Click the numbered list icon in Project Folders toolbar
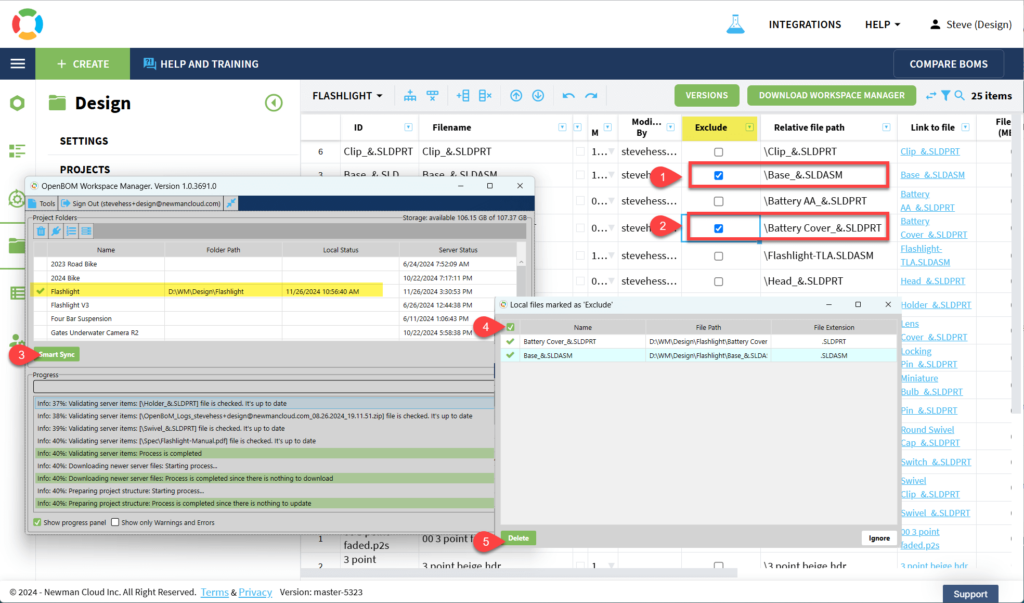The height and width of the screenshot is (603, 1024). point(71,231)
